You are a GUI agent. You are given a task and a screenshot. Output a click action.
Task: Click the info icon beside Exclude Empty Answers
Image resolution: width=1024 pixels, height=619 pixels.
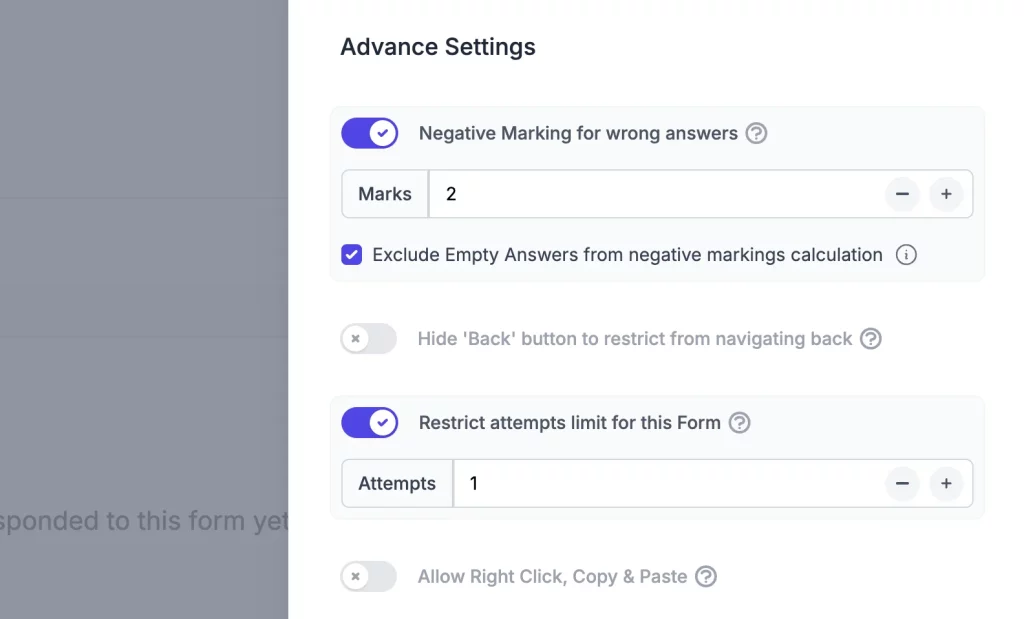tap(906, 255)
